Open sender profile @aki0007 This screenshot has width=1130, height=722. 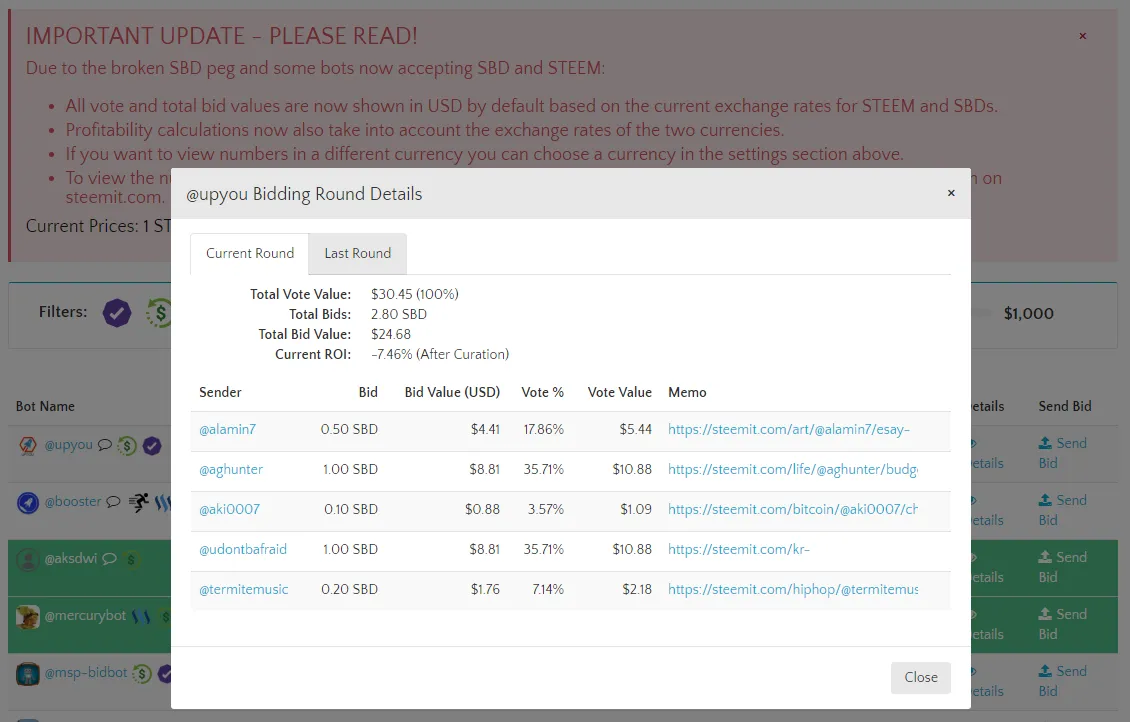click(229, 509)
